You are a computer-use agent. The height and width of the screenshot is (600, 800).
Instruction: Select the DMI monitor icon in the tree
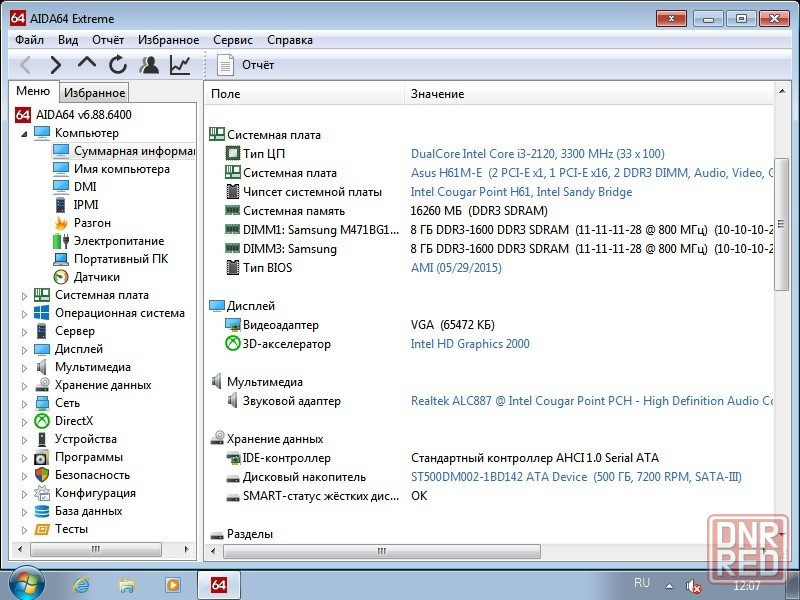61,187
